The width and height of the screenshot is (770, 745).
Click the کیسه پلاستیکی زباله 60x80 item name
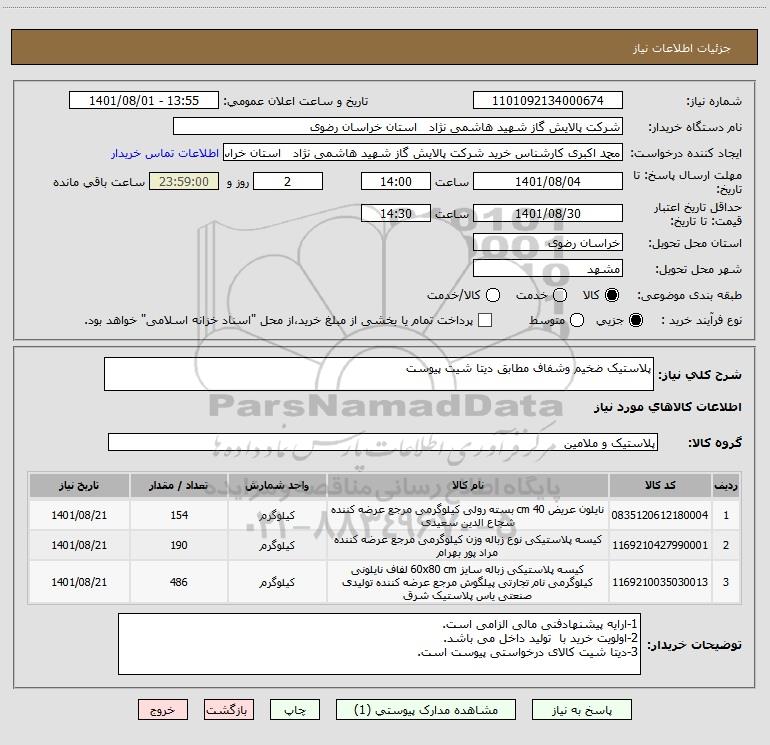pos(468,582)
